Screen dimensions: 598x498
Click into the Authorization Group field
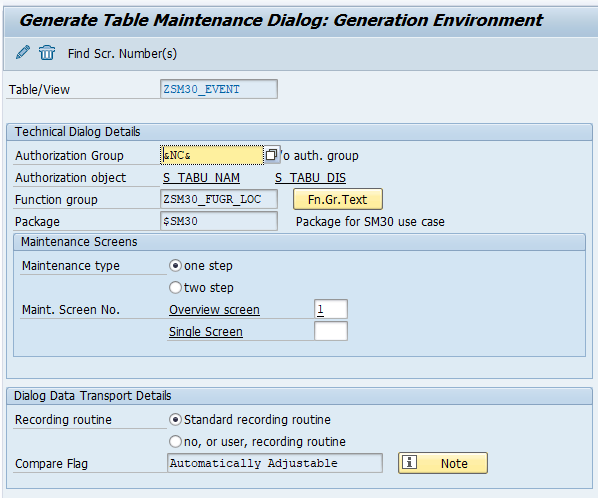[212, 155]
